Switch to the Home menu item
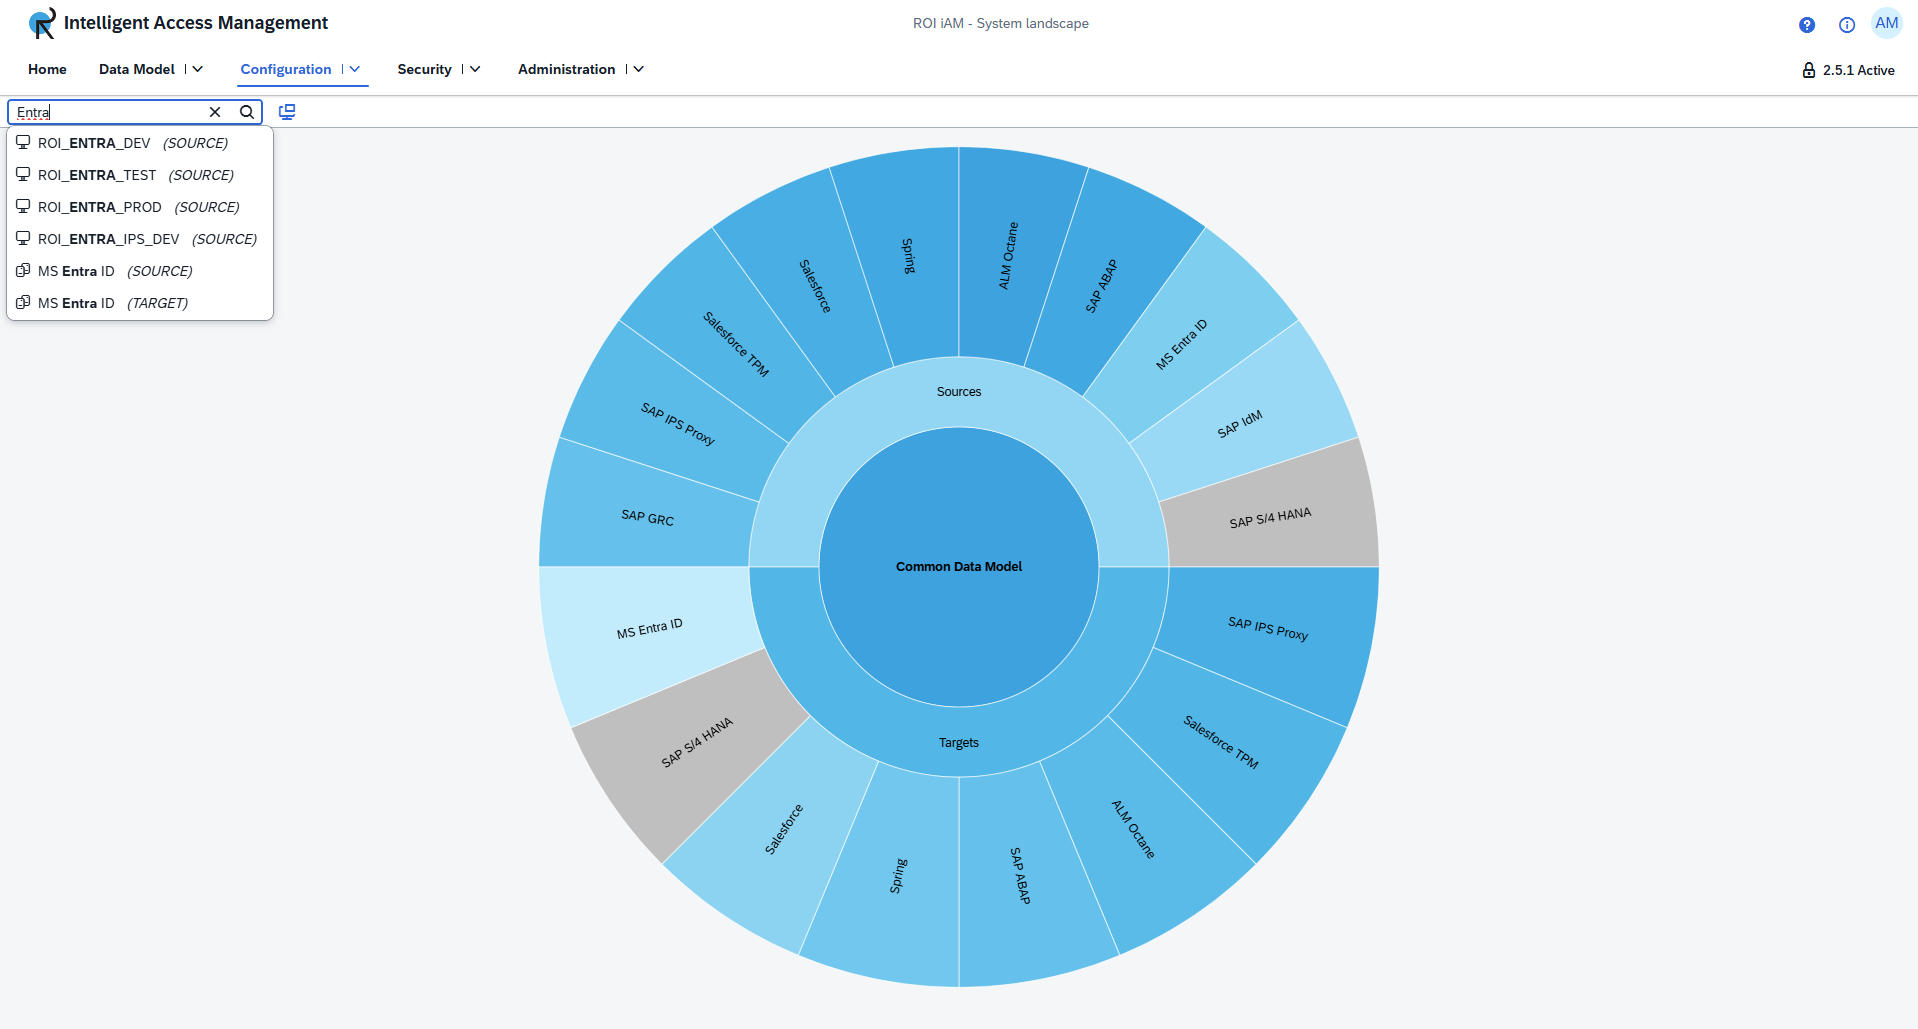Viewport: 1918px width, 1029px height. (x=47, y=69)
